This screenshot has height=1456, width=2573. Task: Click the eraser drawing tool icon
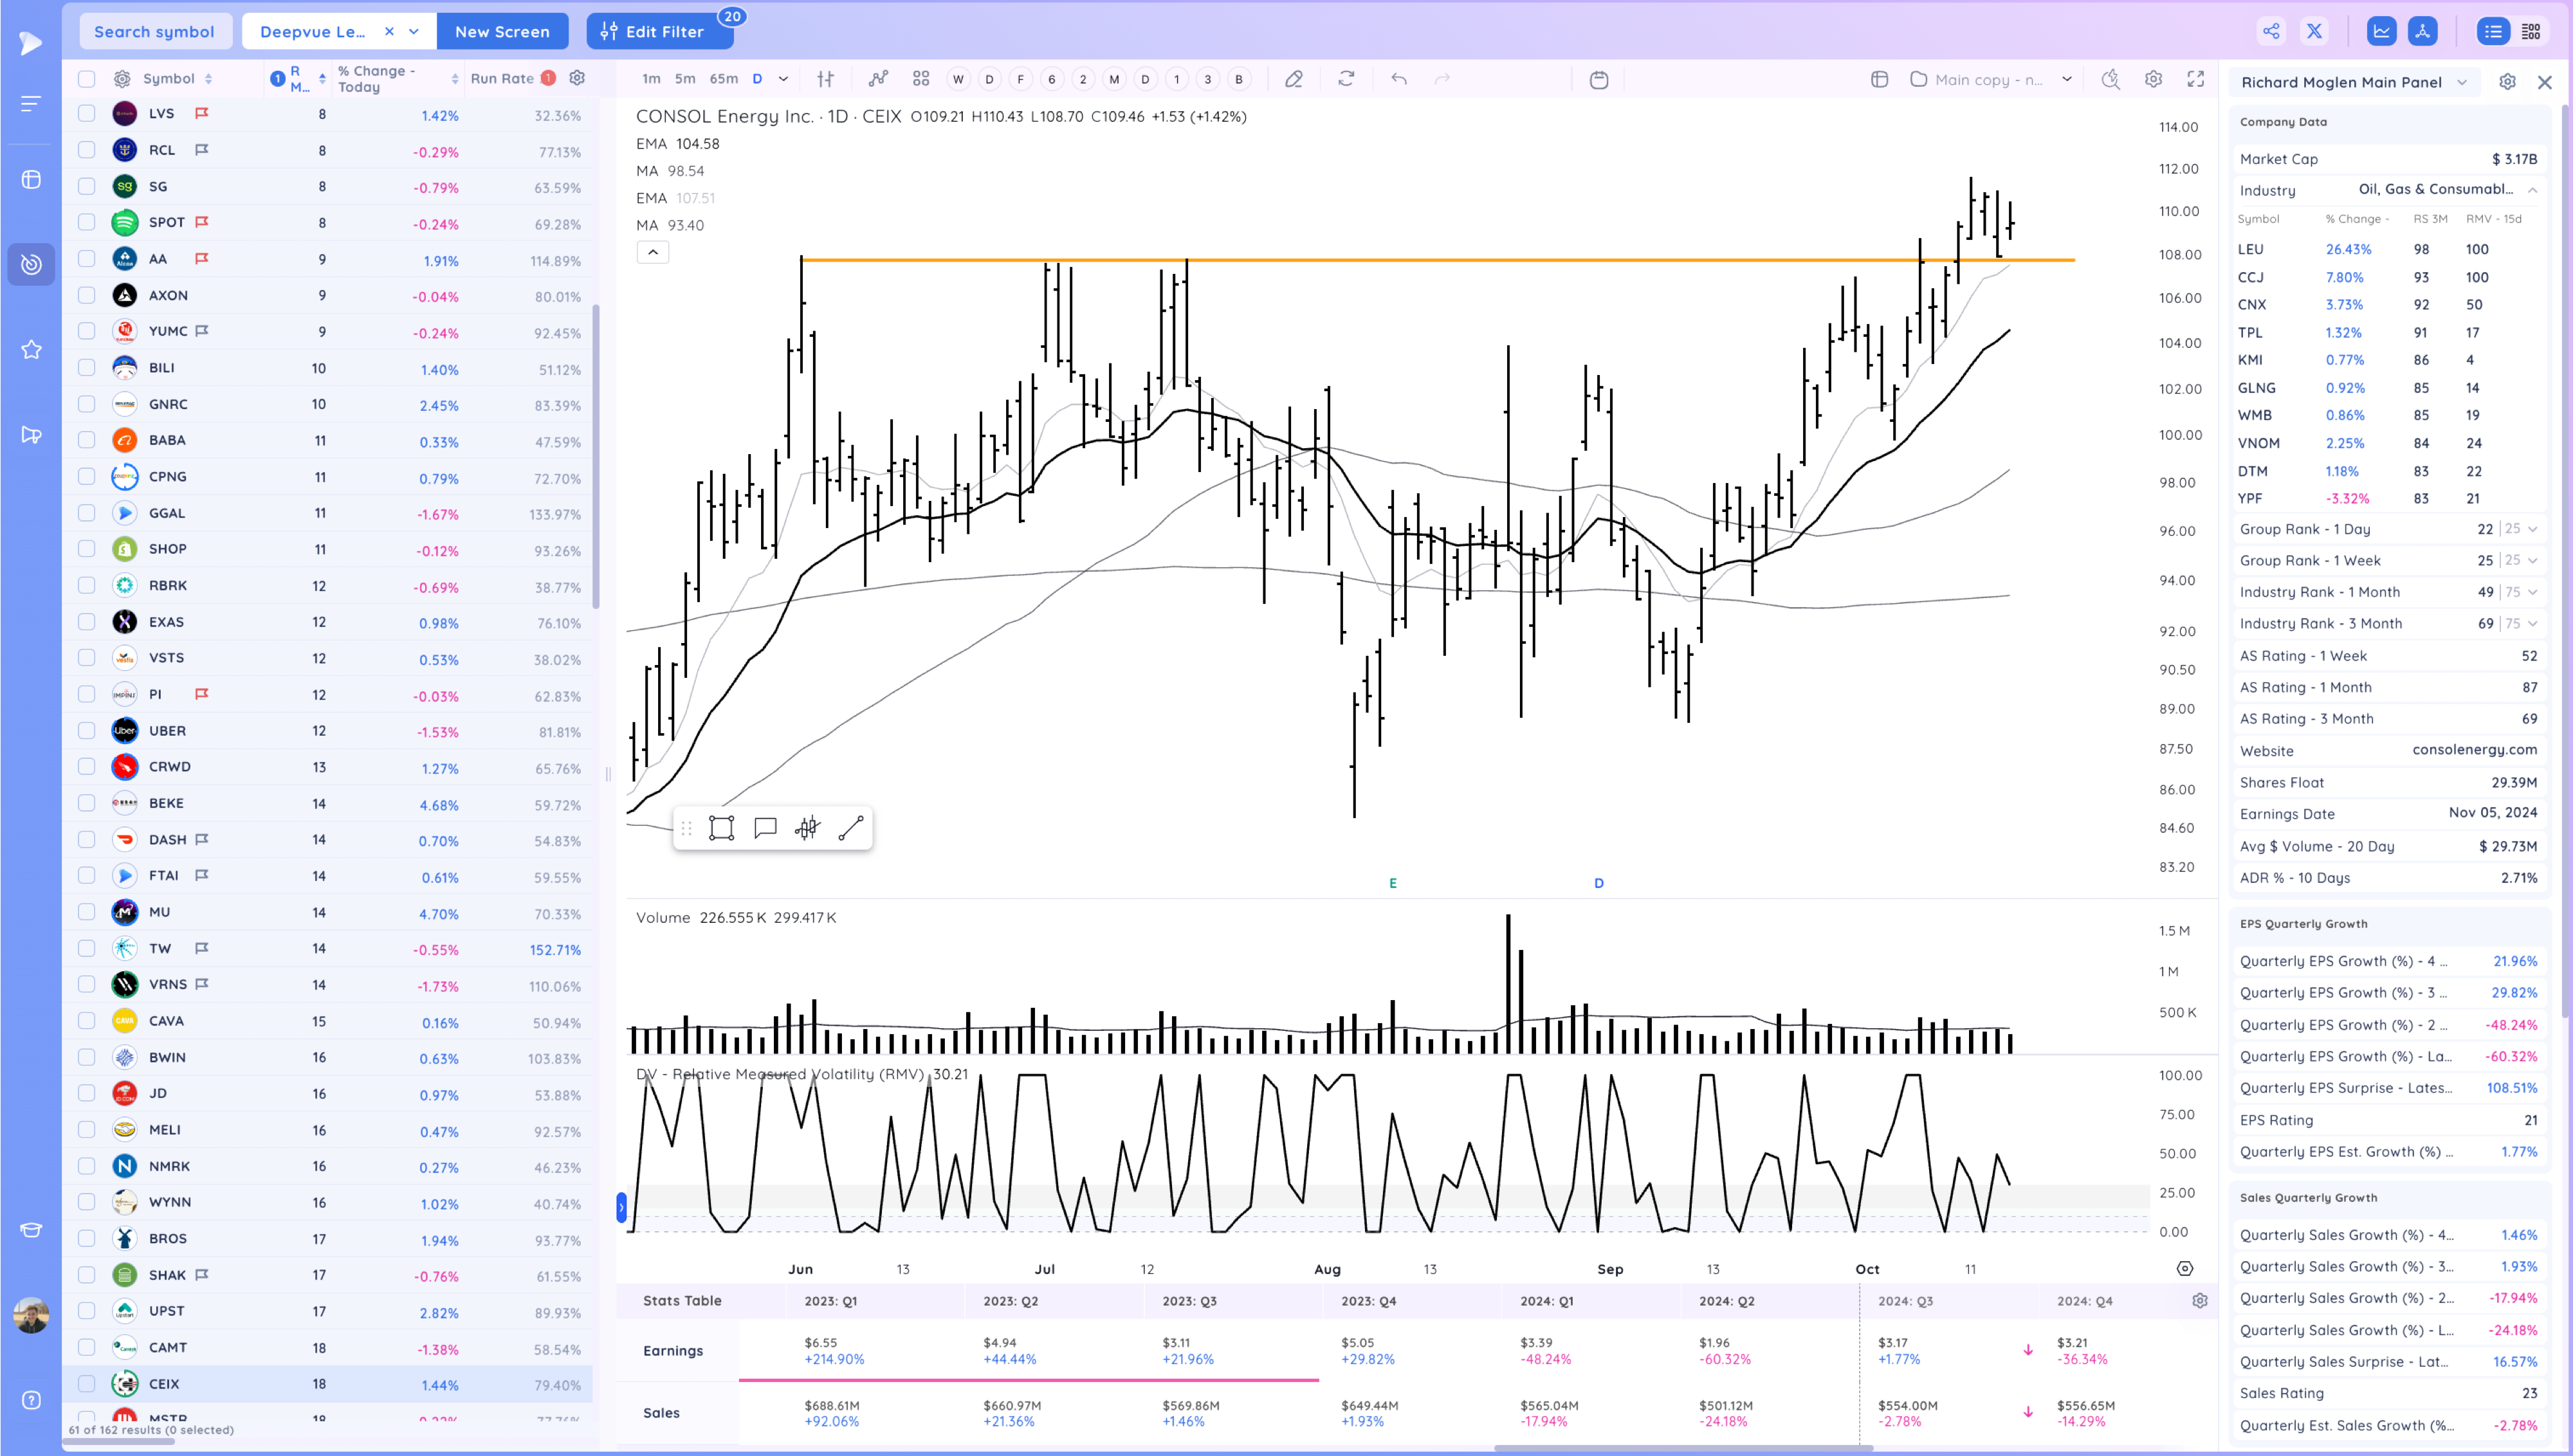[x=1293, y=79]
